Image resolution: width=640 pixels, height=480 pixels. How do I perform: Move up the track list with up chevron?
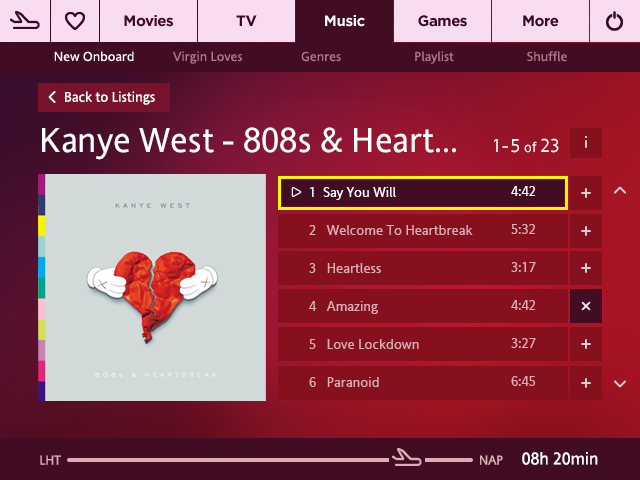coord(620,191)
